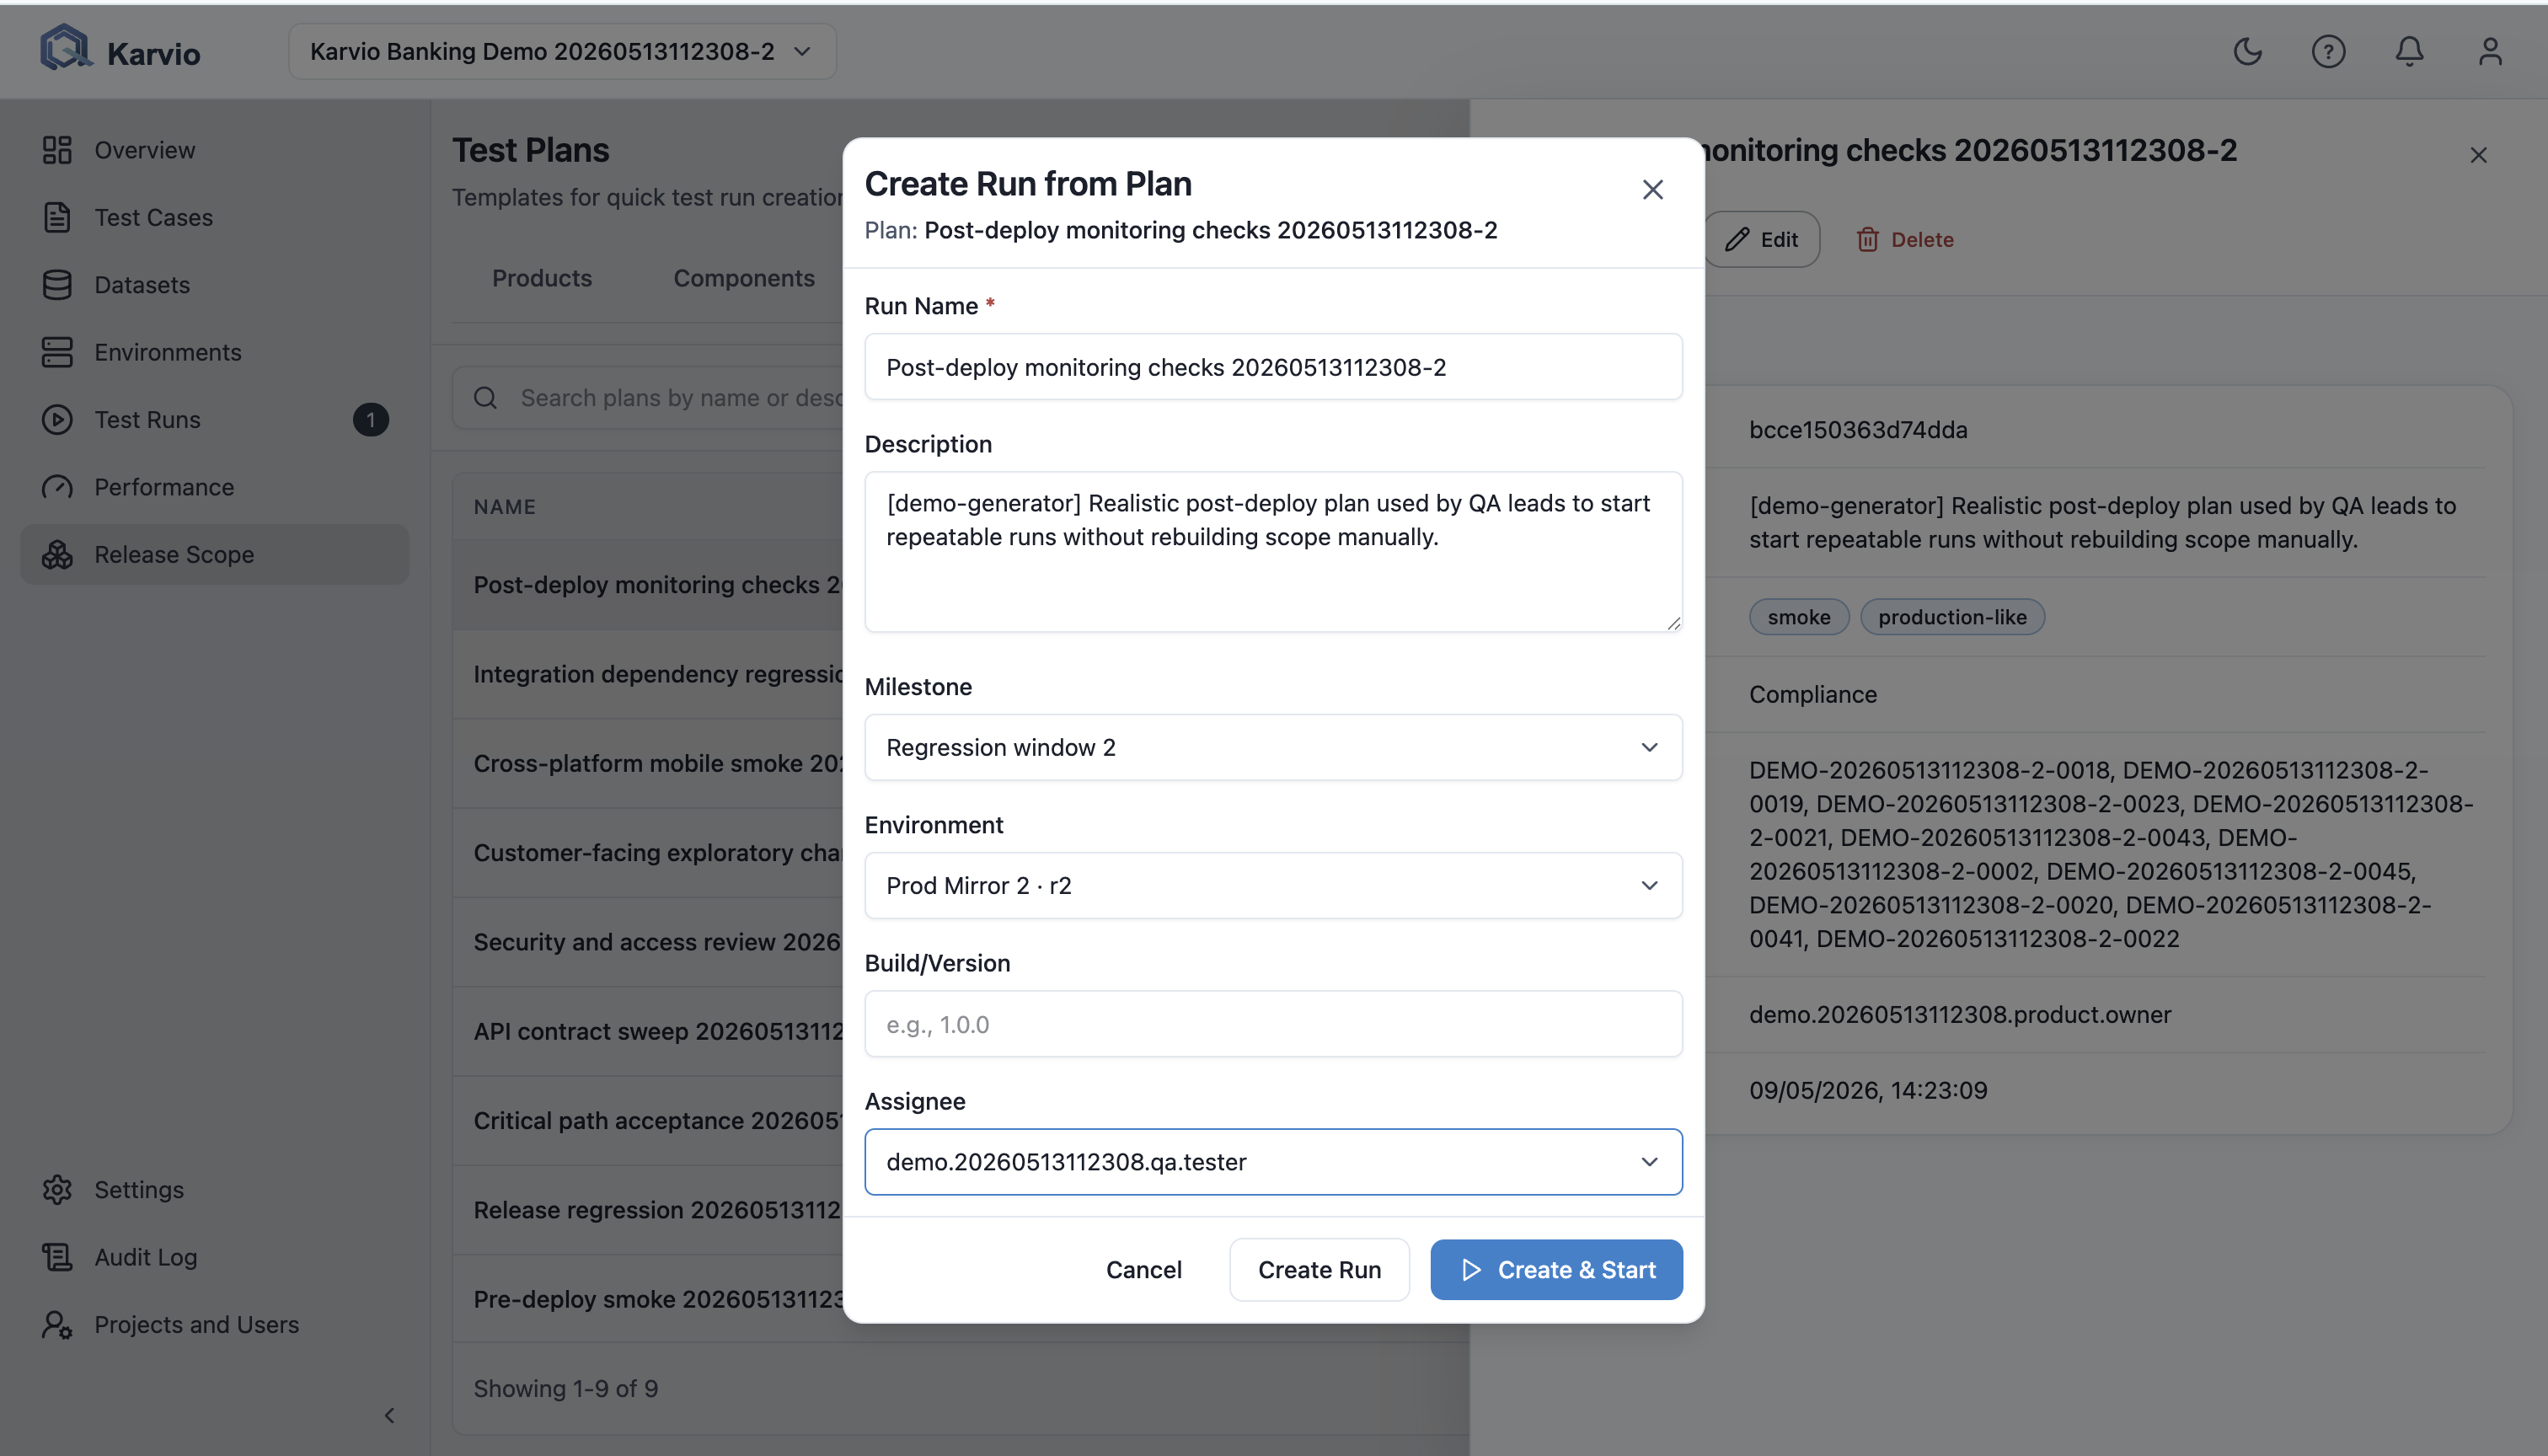
Task: Select Integration dependency regression plan row
Action: (x=648, y=673)
